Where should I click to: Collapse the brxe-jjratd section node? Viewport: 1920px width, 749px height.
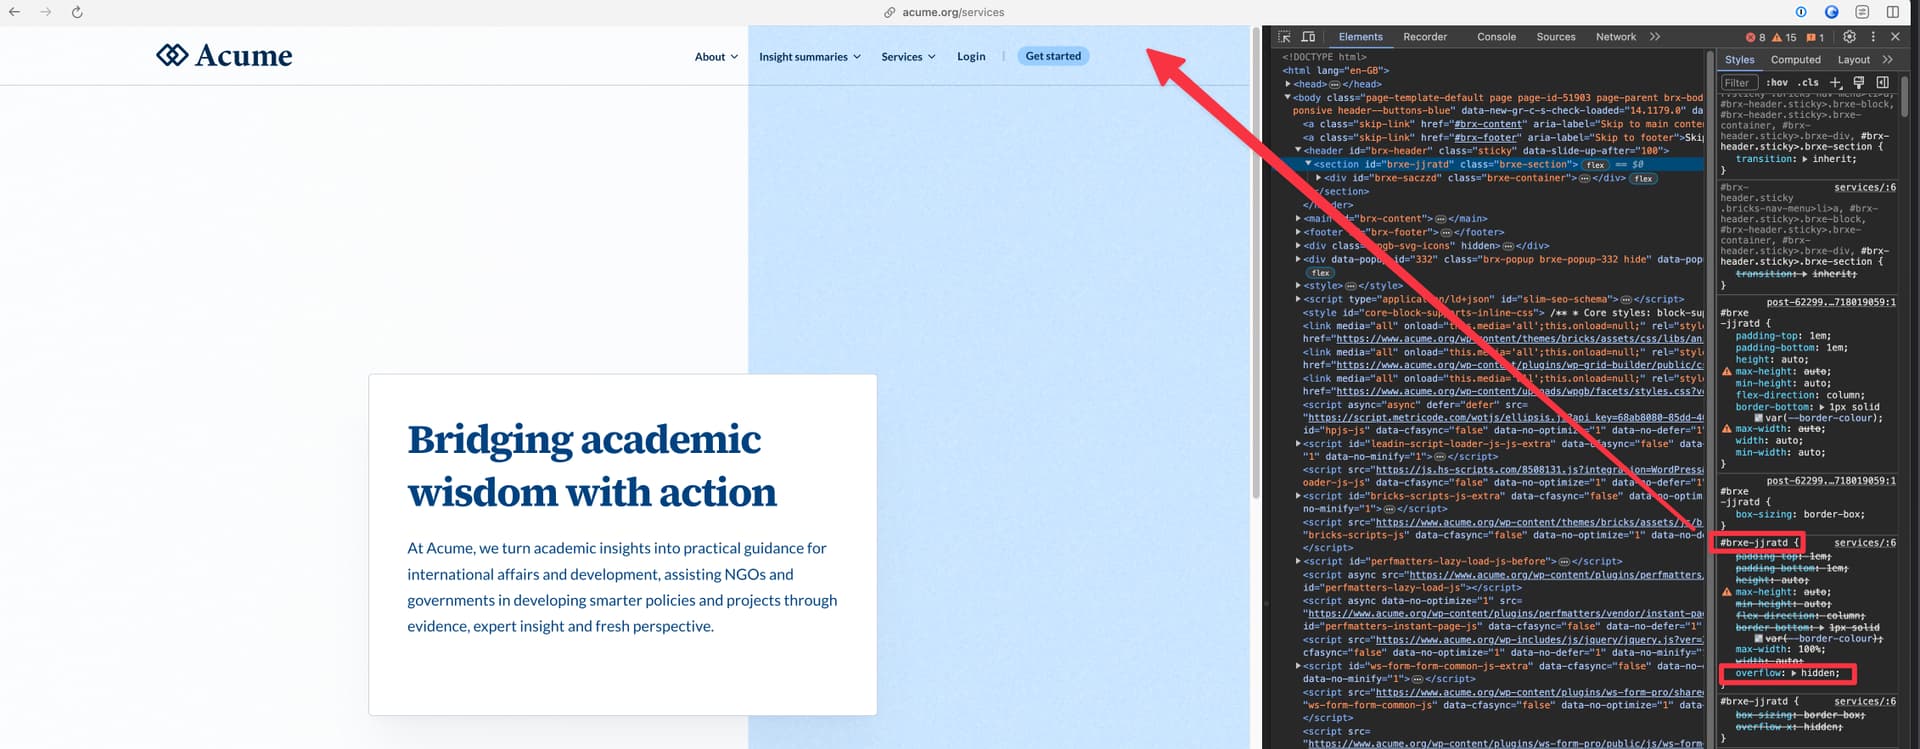[x=1308, y=164]
